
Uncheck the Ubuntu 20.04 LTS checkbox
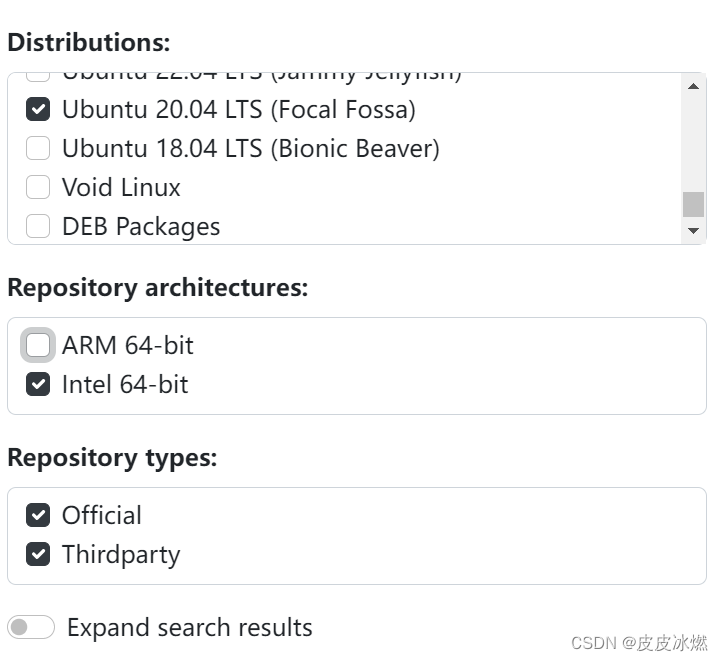click(x=38, y=109)
